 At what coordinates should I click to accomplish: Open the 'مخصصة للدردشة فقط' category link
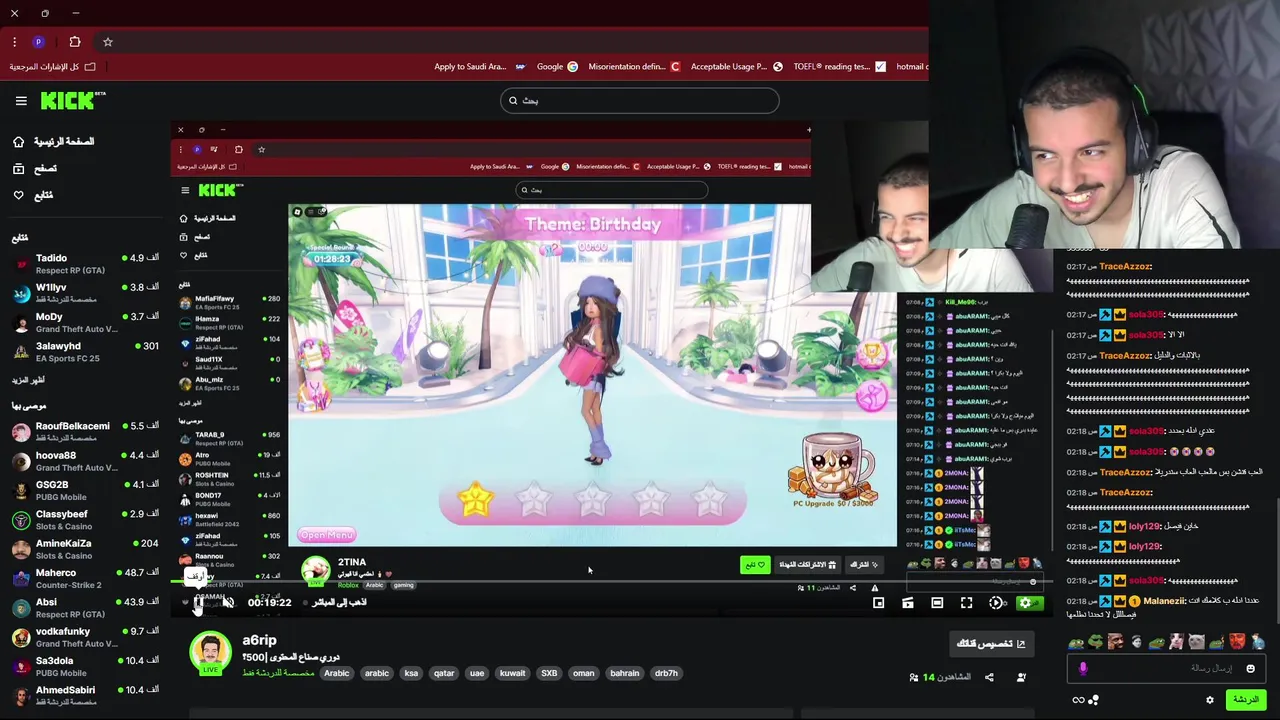[279, 673]
